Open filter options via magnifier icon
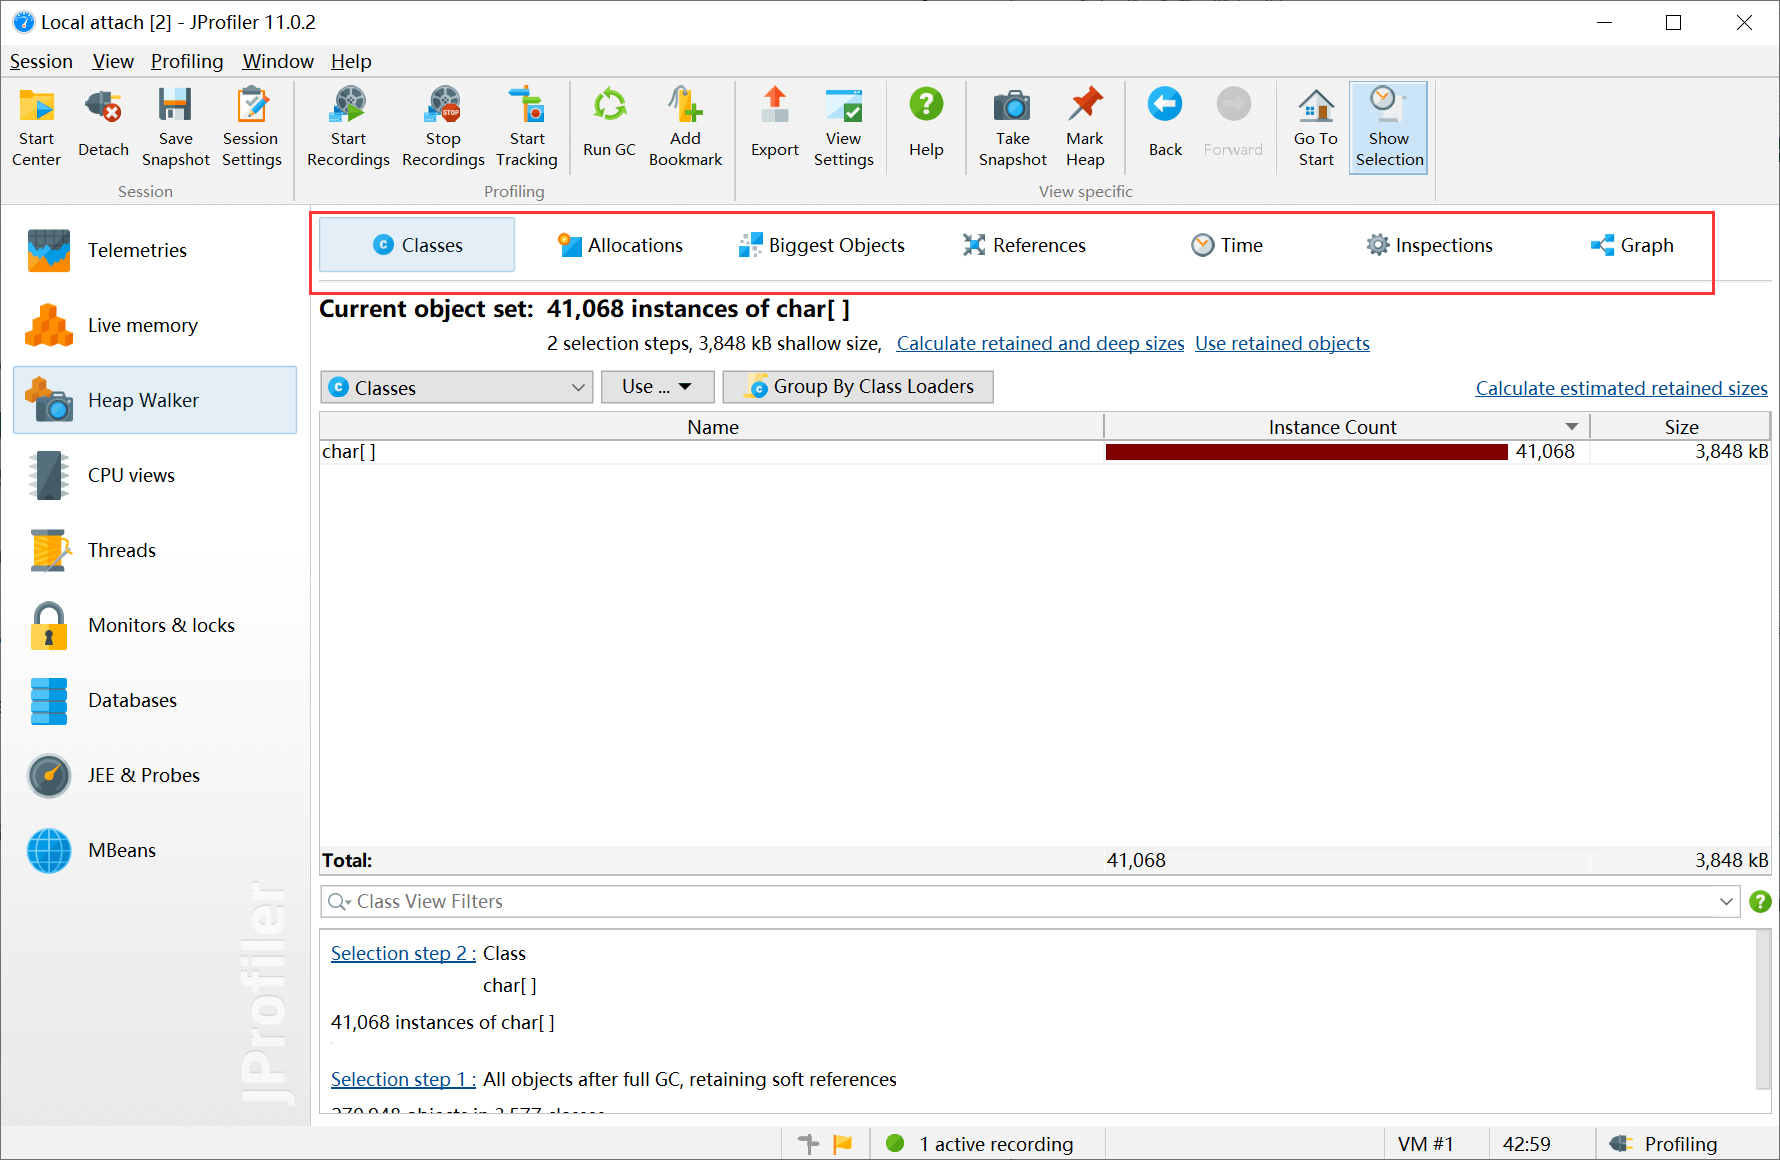 pyautogui.click(x=339, y=901)
